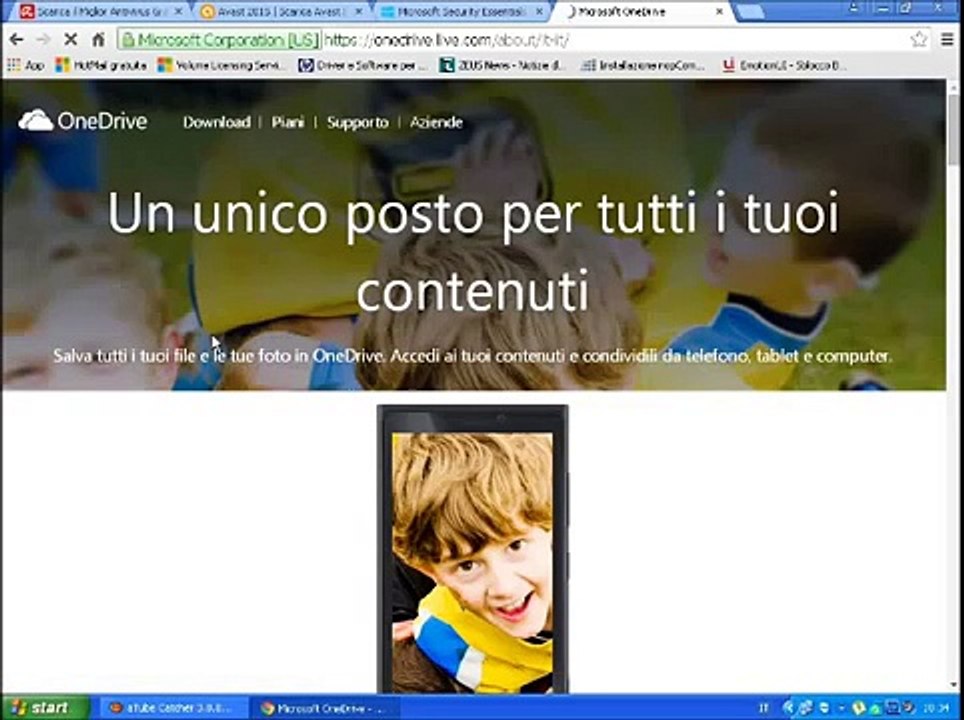Open the ZEUS News bookmark

502,65
